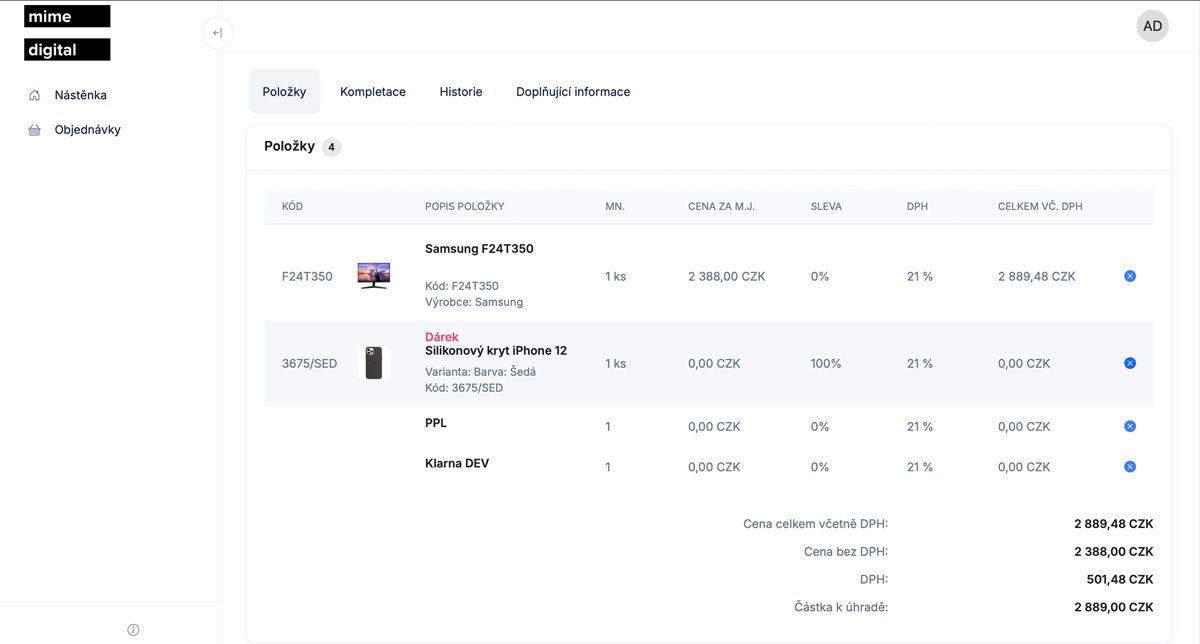Delete the Klarna DEV payment row
This screenshot has width=1200, height=644.
(1130, 467)
